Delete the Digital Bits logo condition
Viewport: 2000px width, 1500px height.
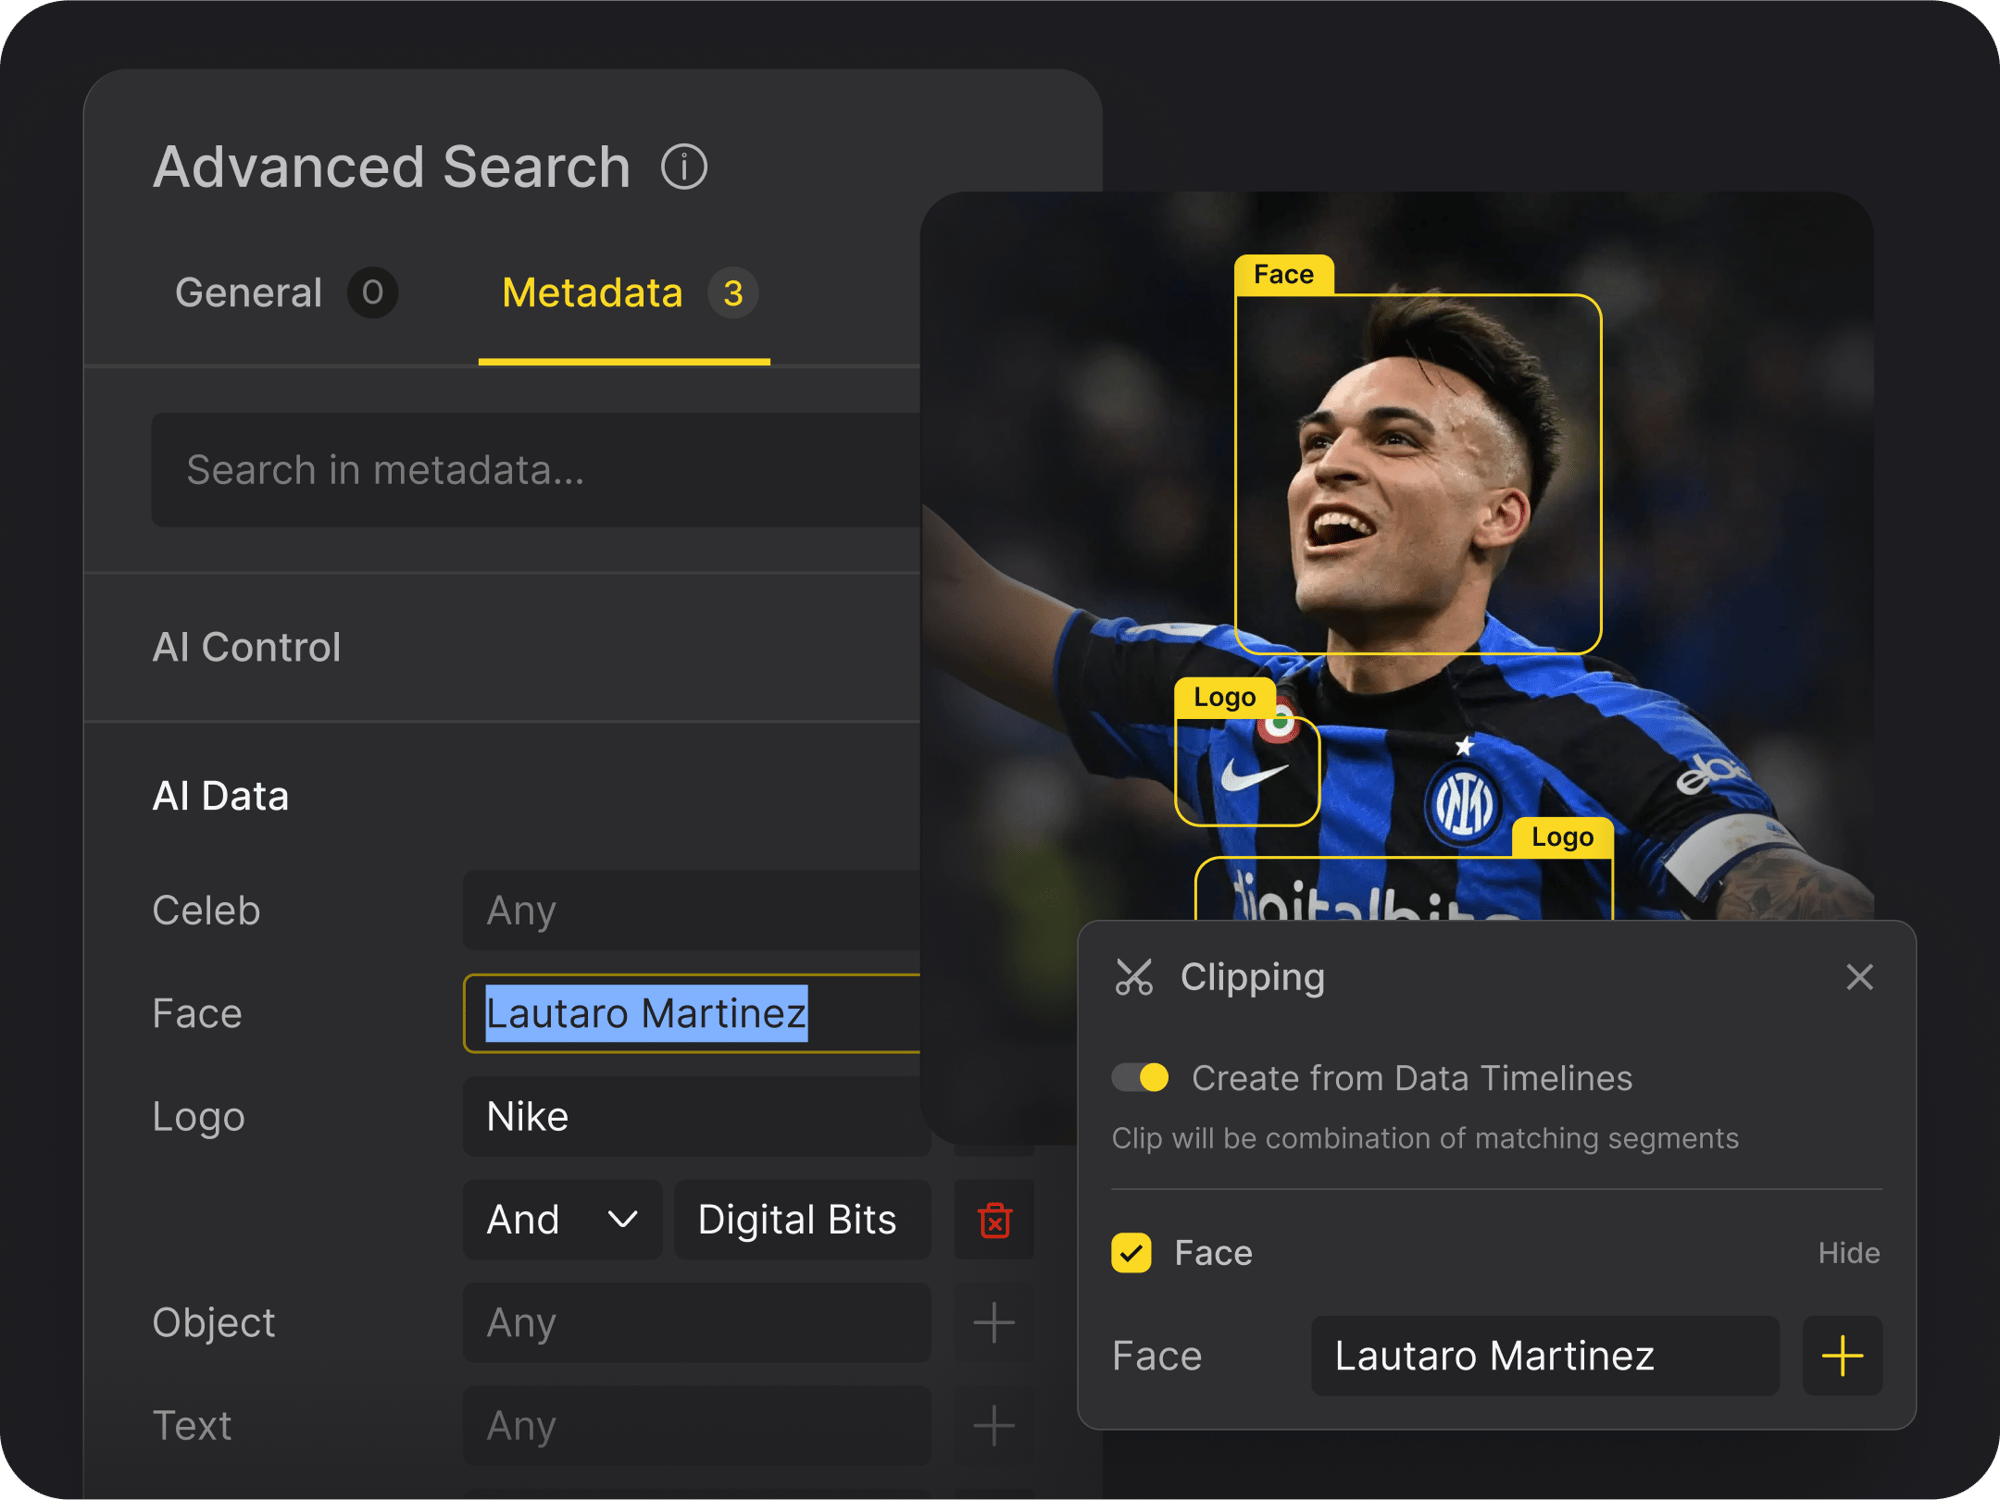(994, 1220)
